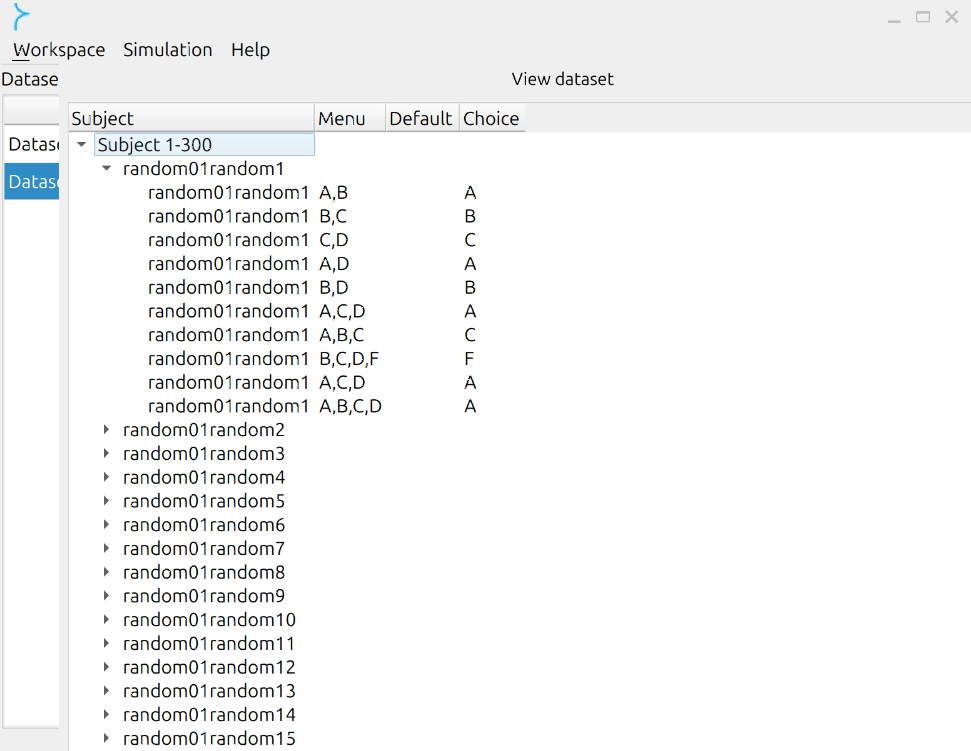
Task: Expand the random01random12 node
Action: click(107, 667)
